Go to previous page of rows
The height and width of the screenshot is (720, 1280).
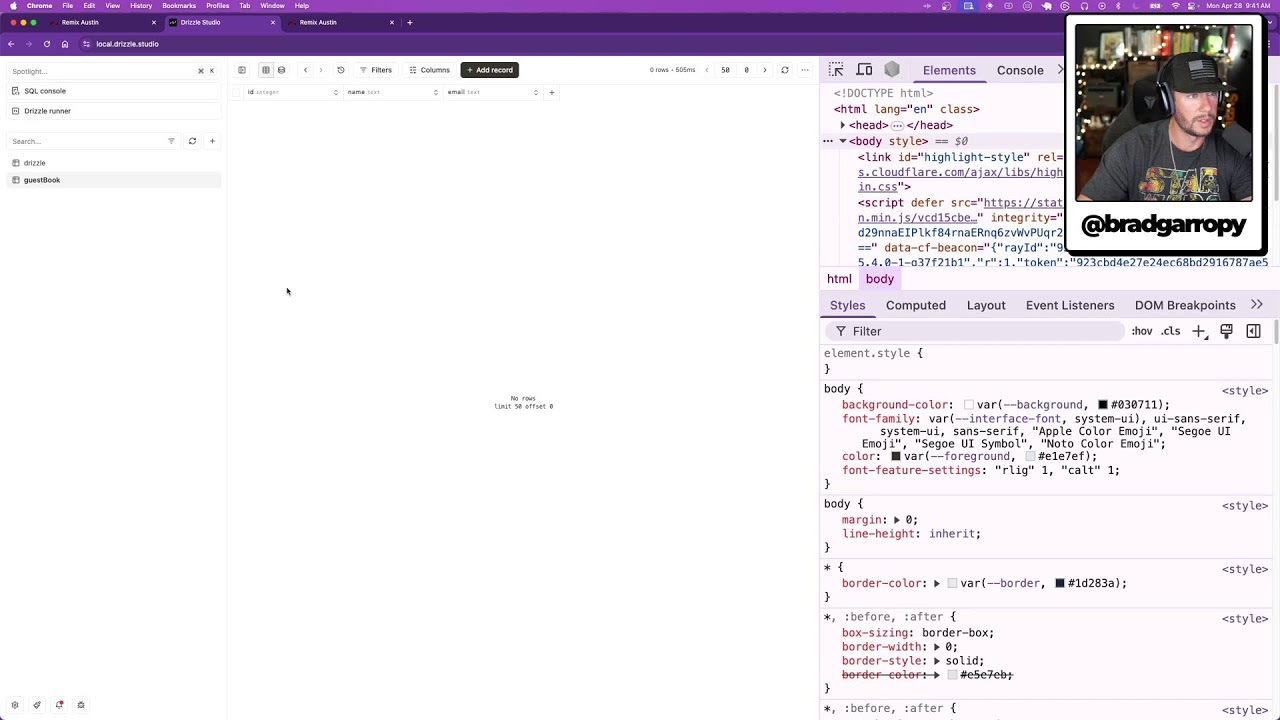coord(707,70)
